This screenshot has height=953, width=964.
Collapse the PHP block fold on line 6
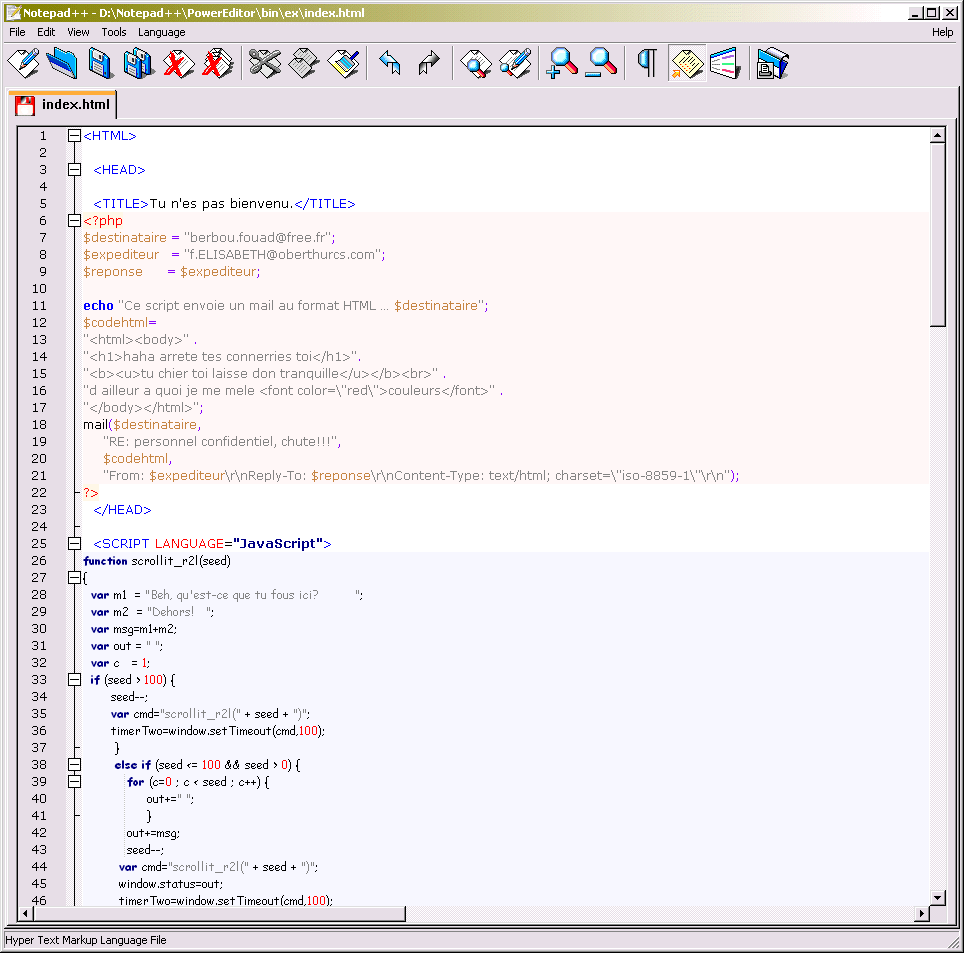click(x=74, y=220)
